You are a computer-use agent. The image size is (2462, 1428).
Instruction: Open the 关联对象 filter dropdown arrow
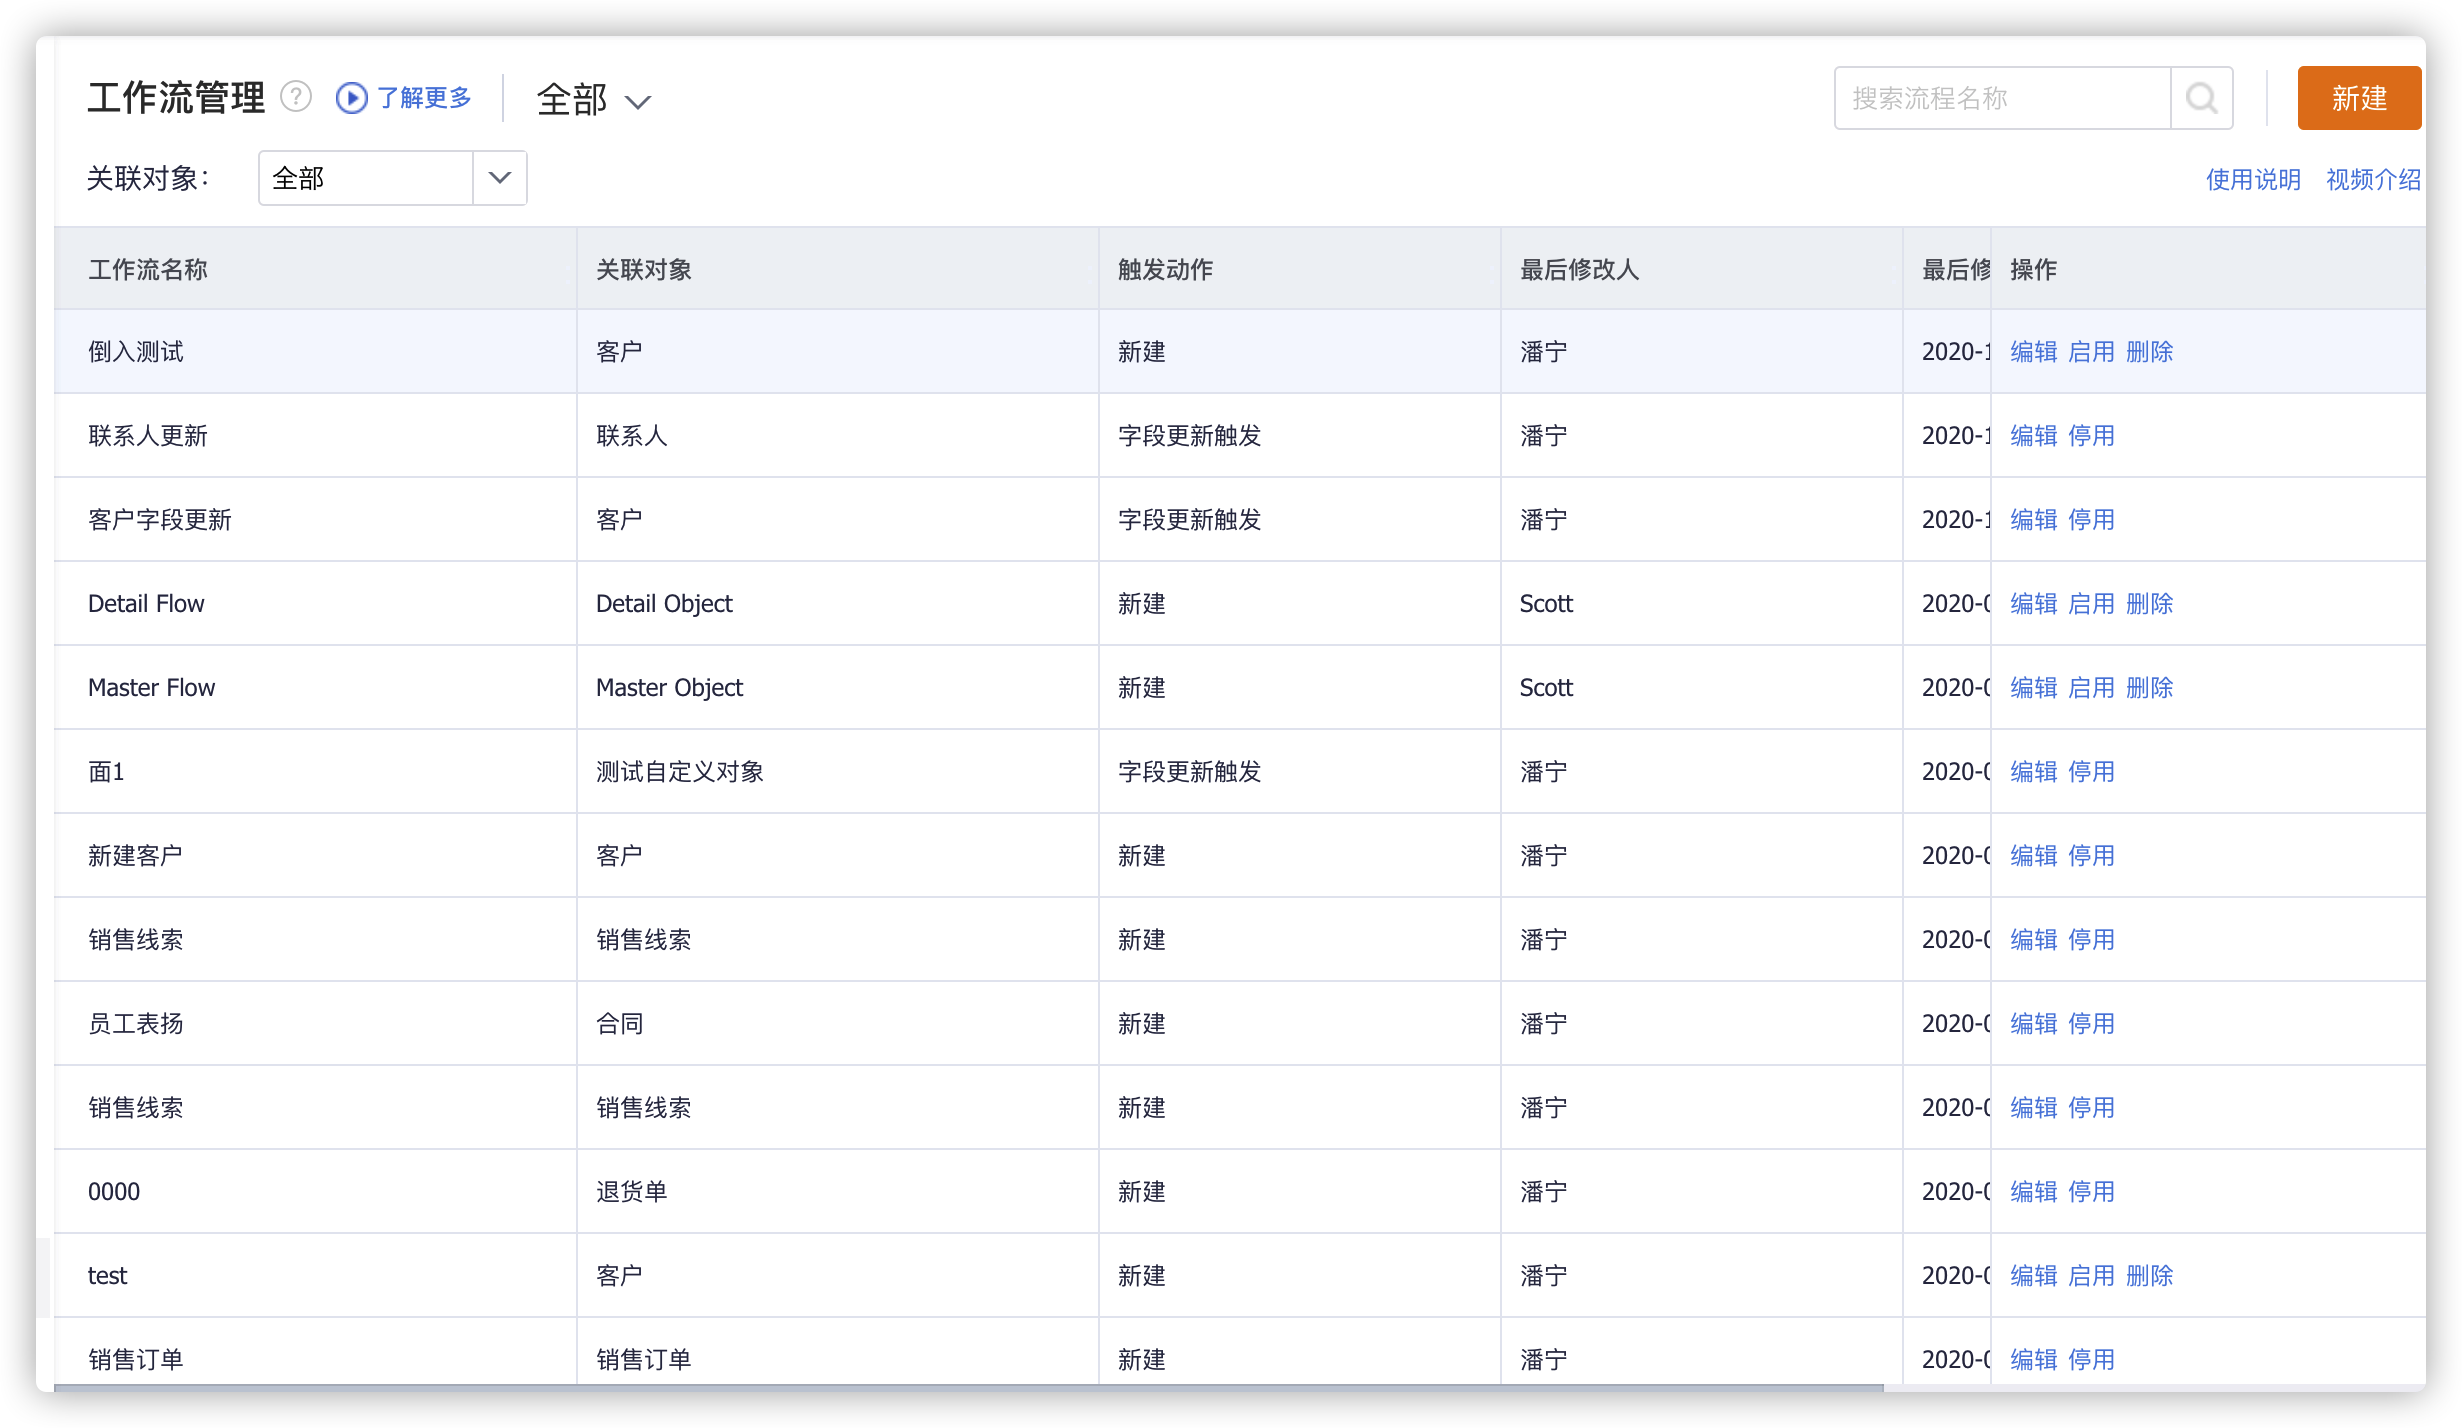pos(499,178)
